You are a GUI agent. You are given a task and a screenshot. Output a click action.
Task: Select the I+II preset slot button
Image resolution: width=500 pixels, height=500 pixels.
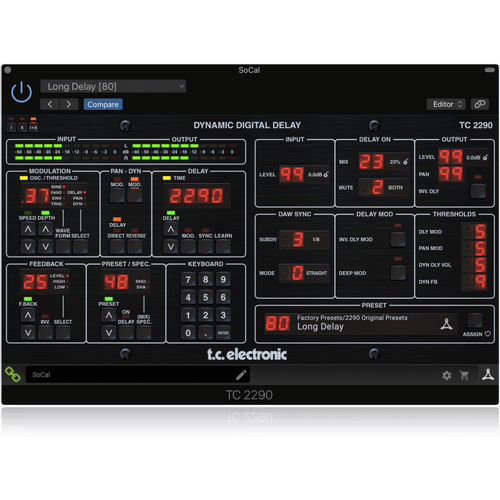pyautogui.click(x=33, y=127)
